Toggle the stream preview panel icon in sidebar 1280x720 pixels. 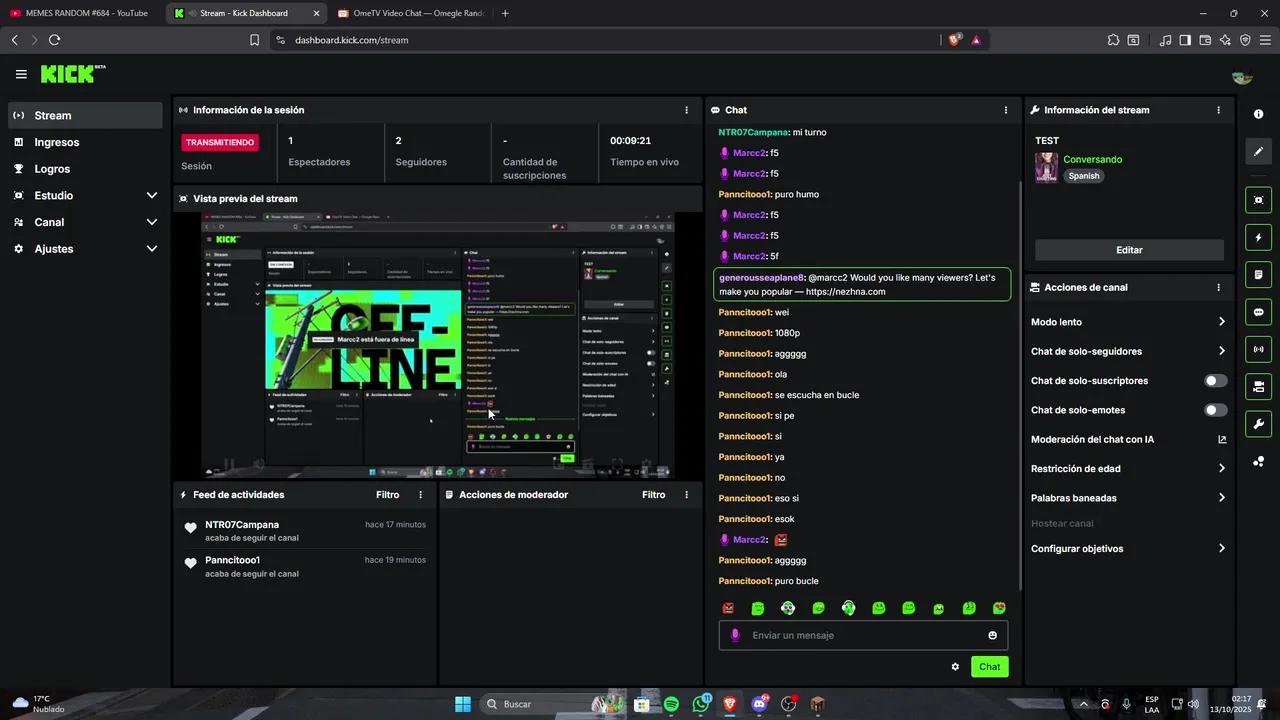(x=1258, y=200)
